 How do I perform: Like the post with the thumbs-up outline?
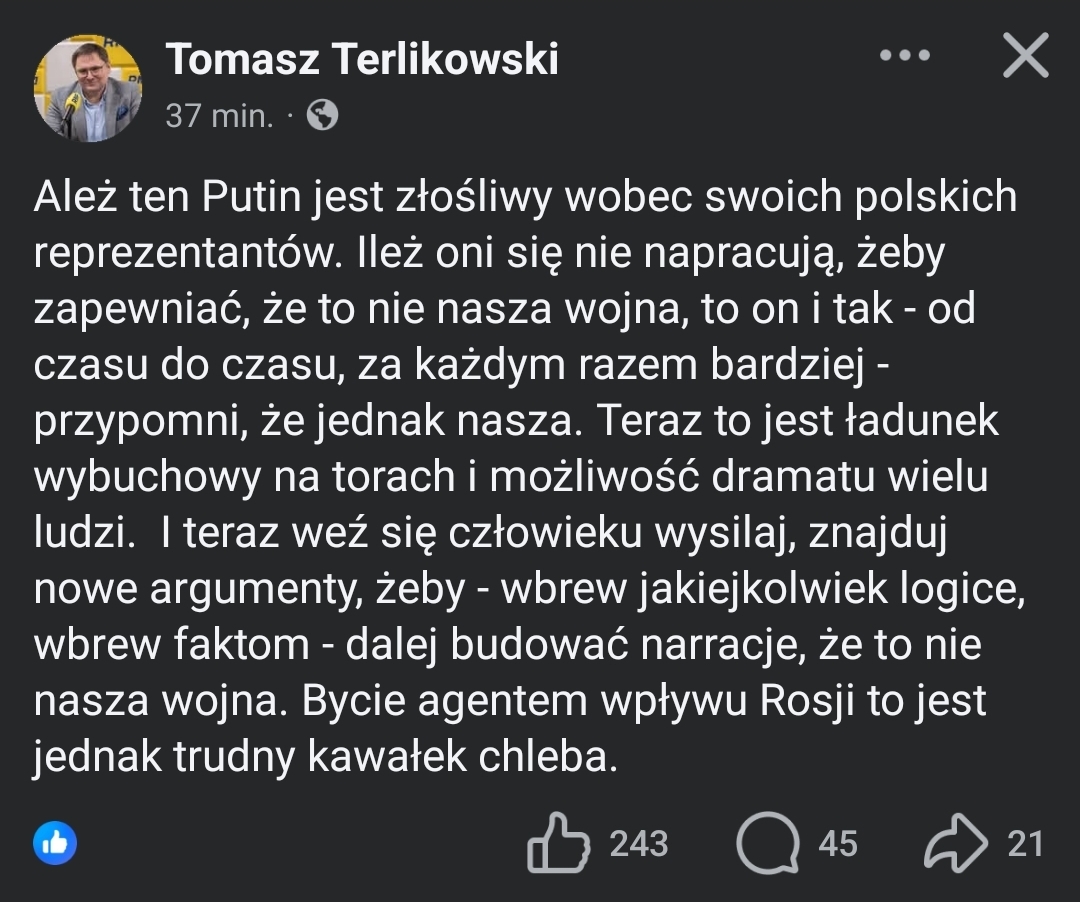click(x=558, y=843)
